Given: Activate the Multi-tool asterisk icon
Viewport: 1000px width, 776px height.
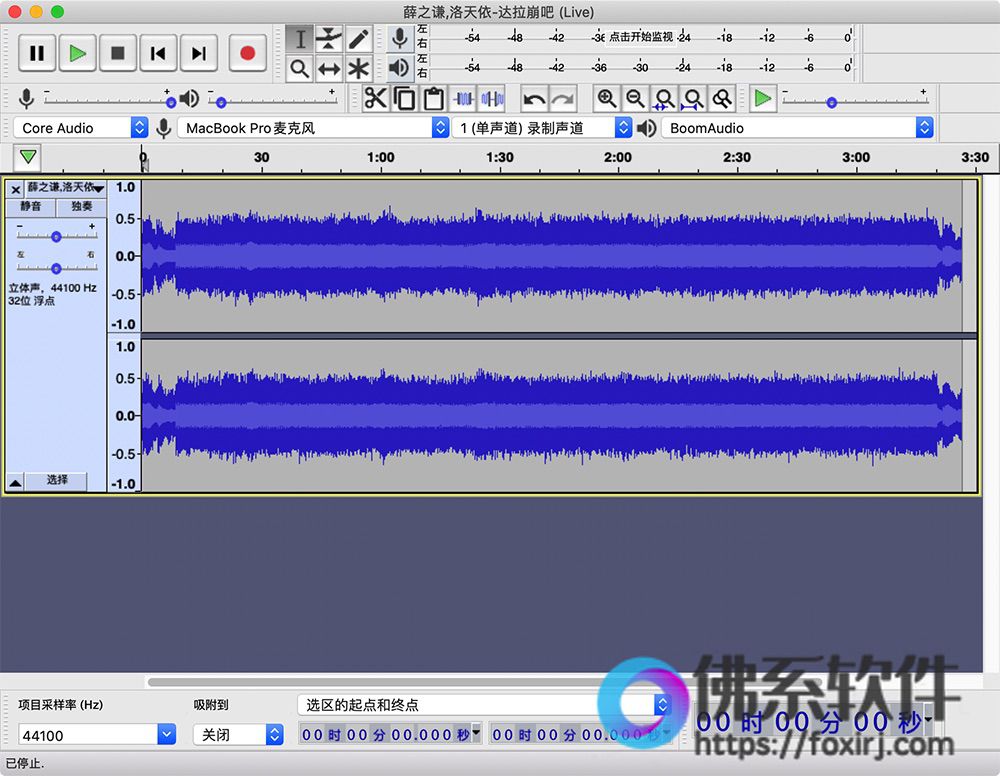Looking at the screenshot, I should tap(359, 68).
